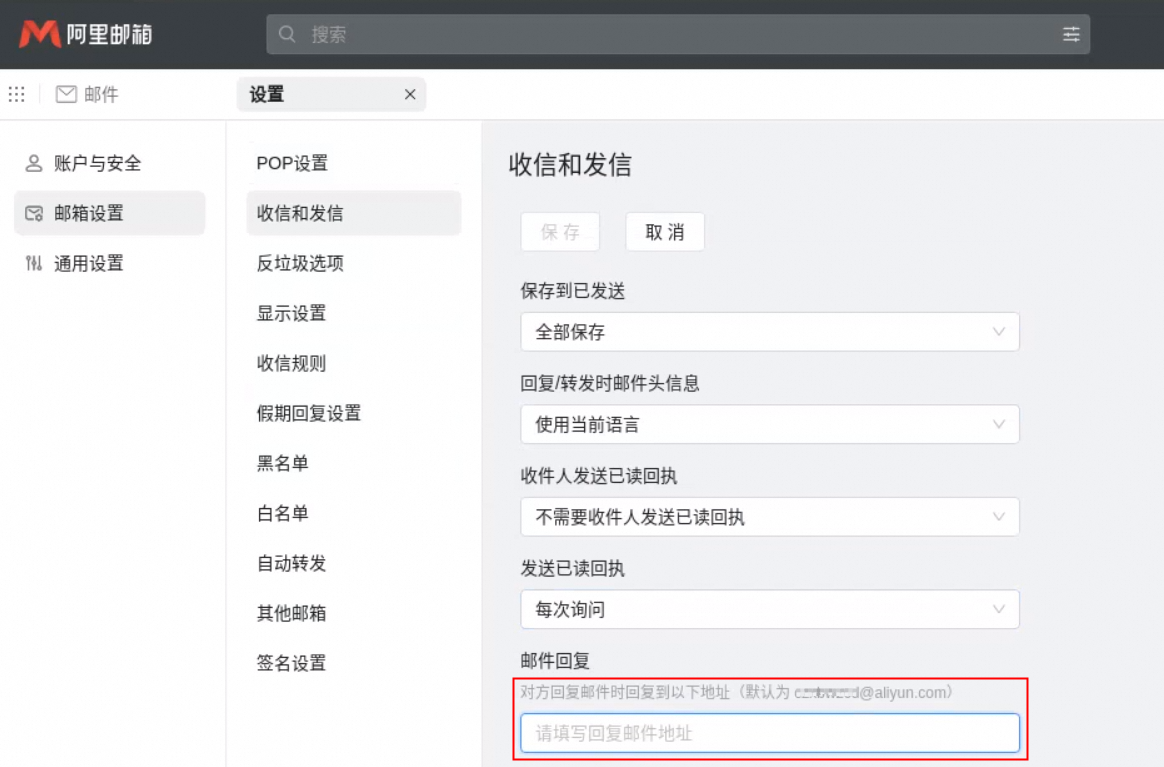This screenshot has height=767, width=1164.
Task: Click the 取消 button
Action: click(x=665, y=232)
